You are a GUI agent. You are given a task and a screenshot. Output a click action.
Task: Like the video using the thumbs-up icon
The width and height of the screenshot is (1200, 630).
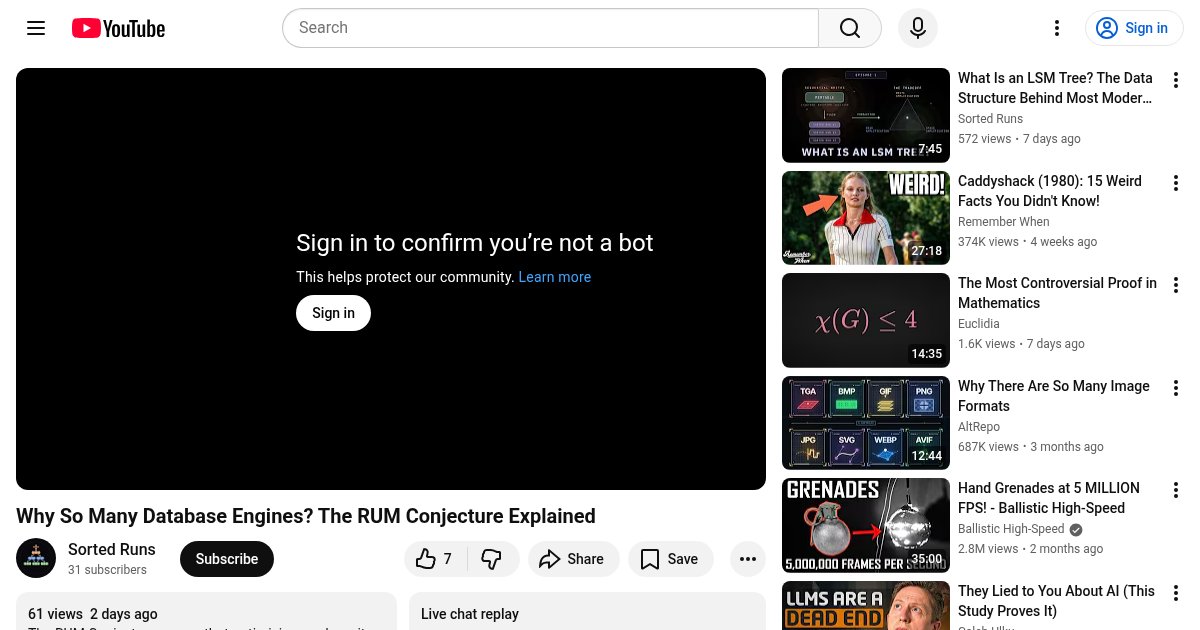point(426,559)
